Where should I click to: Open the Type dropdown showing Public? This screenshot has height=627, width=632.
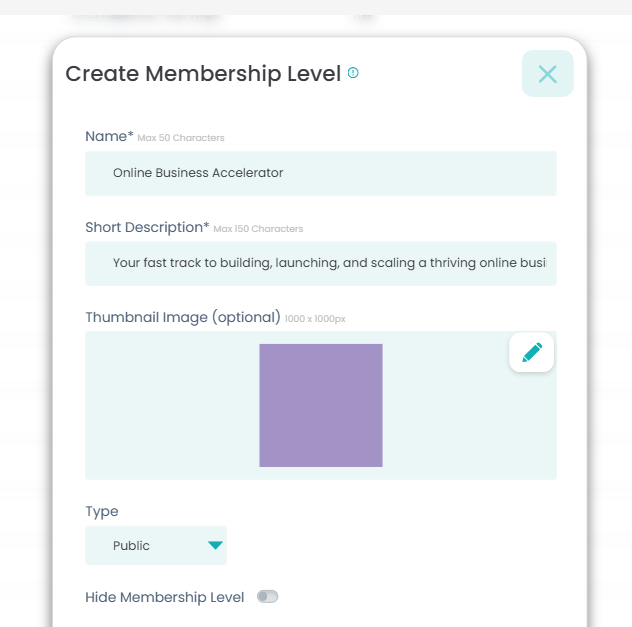click(x=155, y=545)
